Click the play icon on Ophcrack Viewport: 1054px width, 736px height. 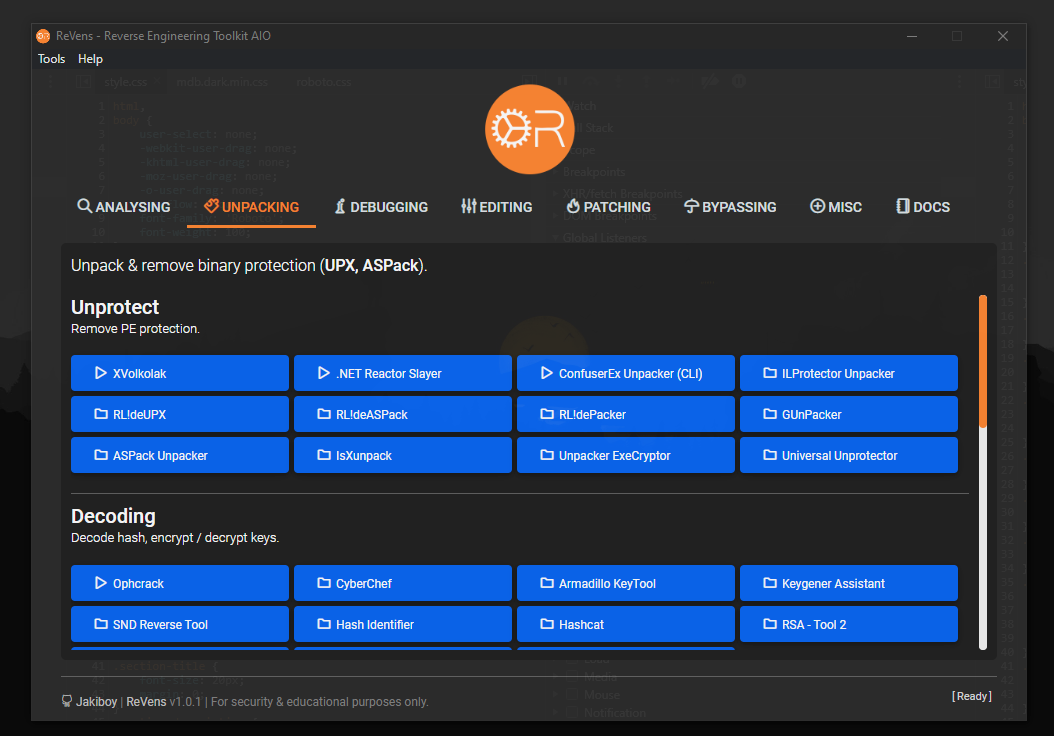click(x=100, y=583)
